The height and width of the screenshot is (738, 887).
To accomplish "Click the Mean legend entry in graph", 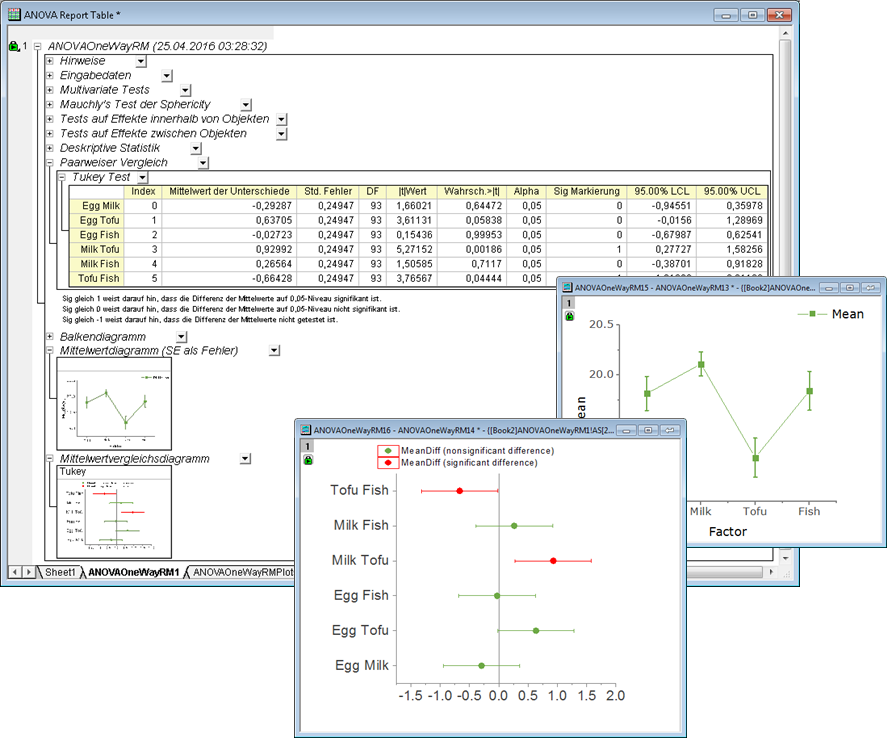I will 830,314.
